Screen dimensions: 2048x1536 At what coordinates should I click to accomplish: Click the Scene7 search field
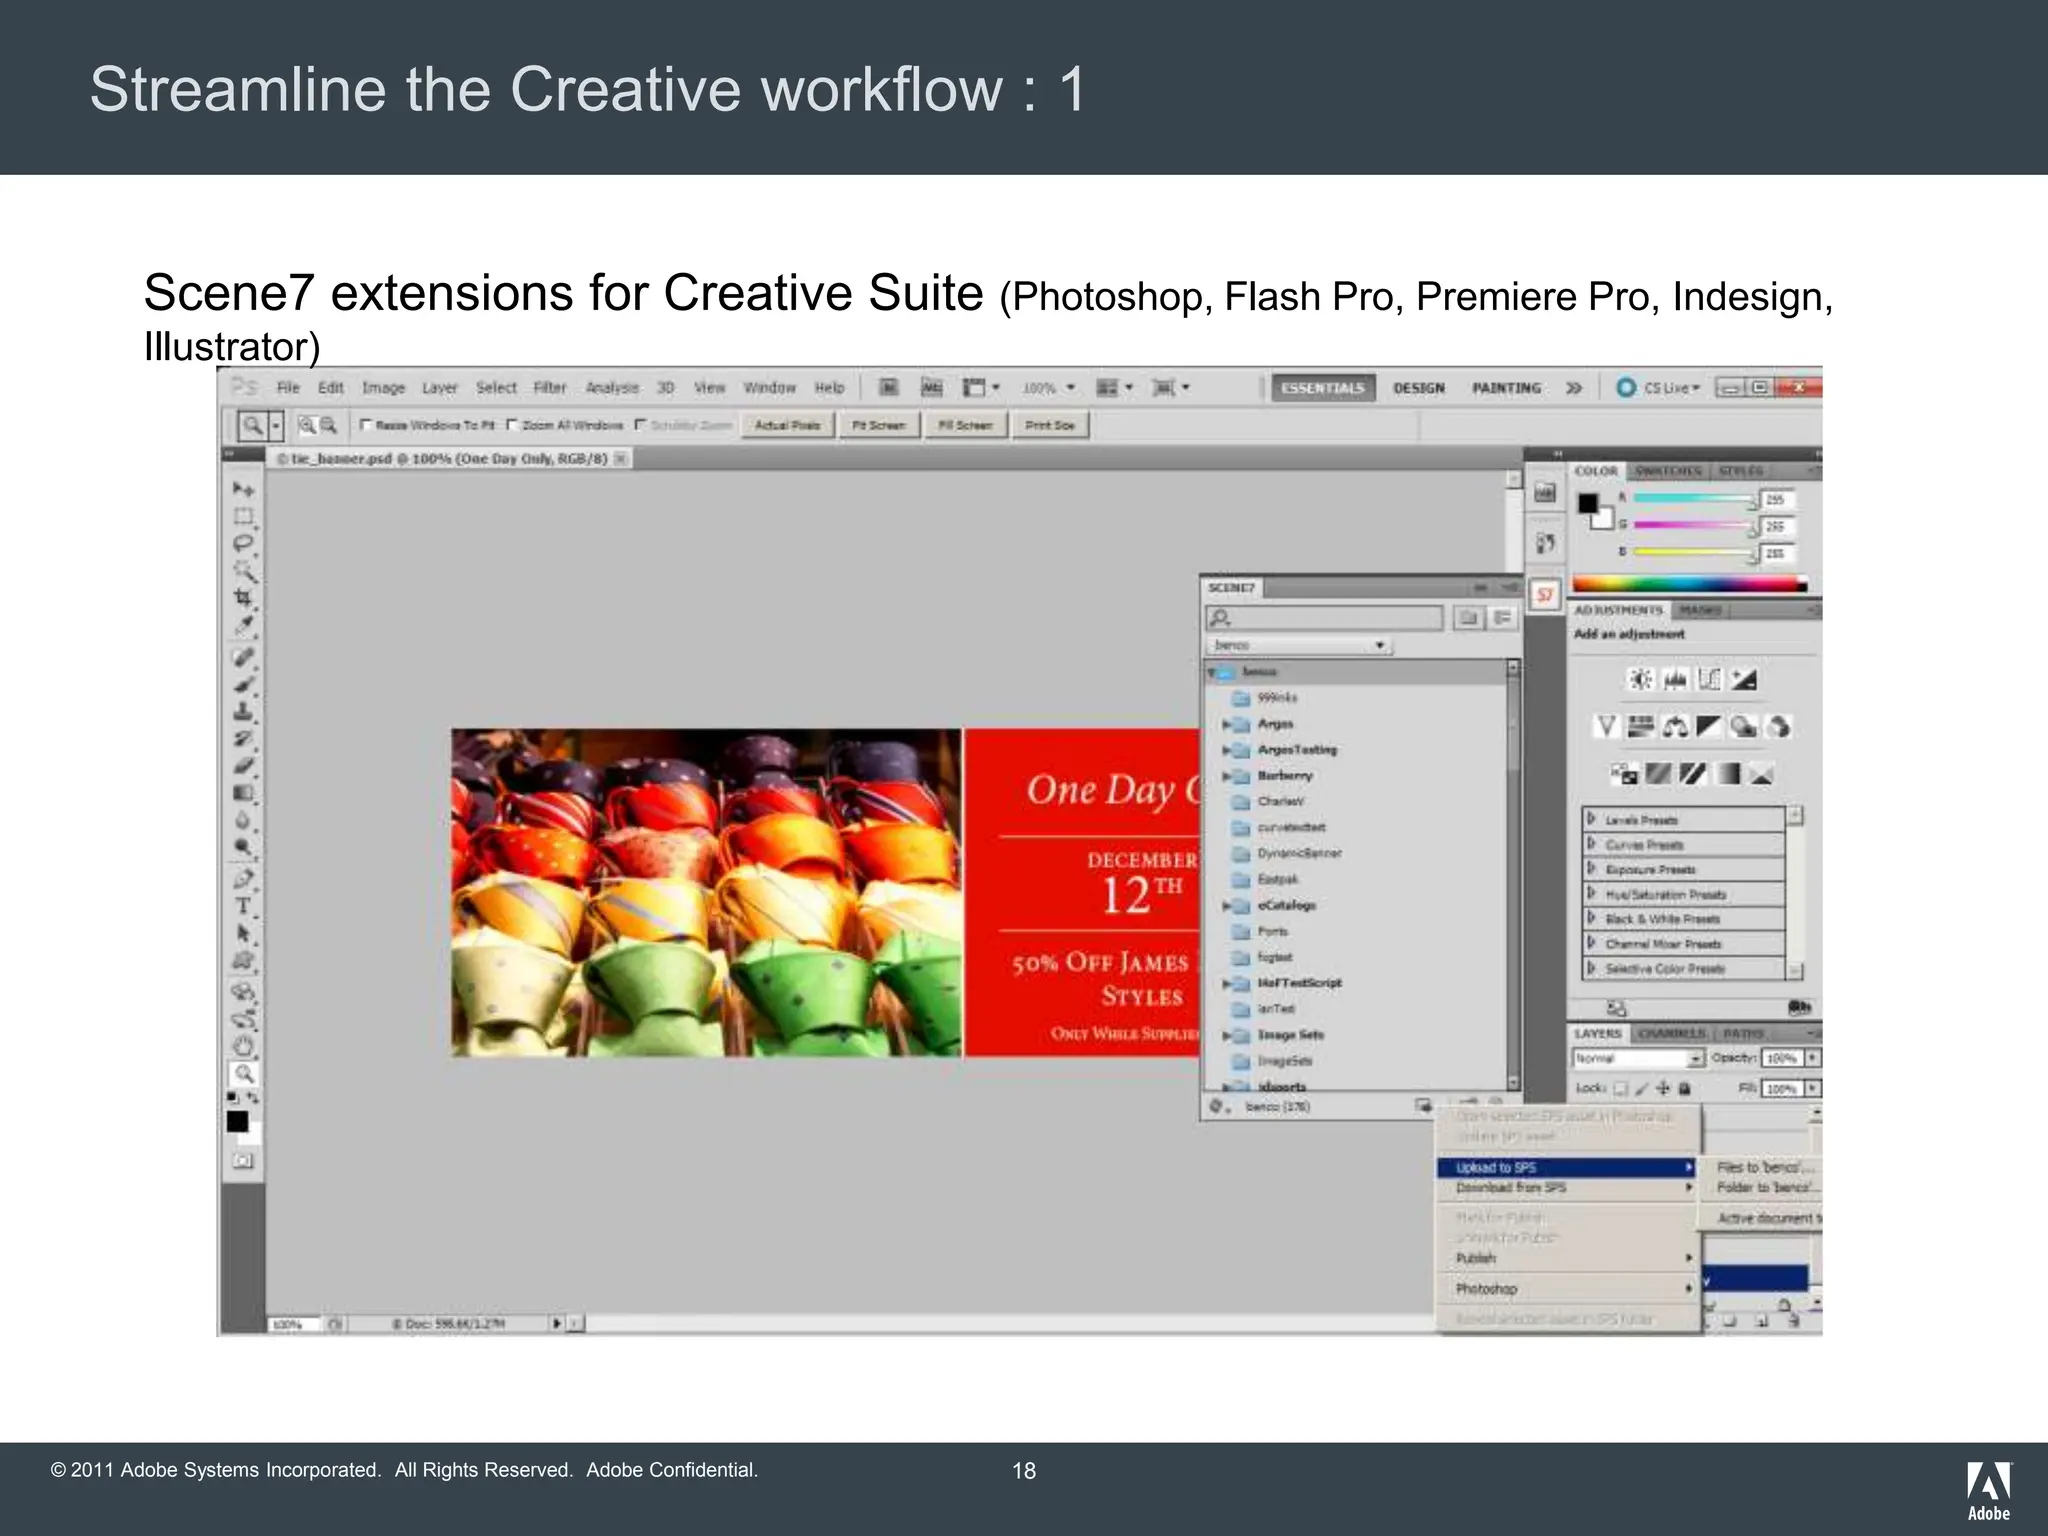click(x=1324, y=618)
